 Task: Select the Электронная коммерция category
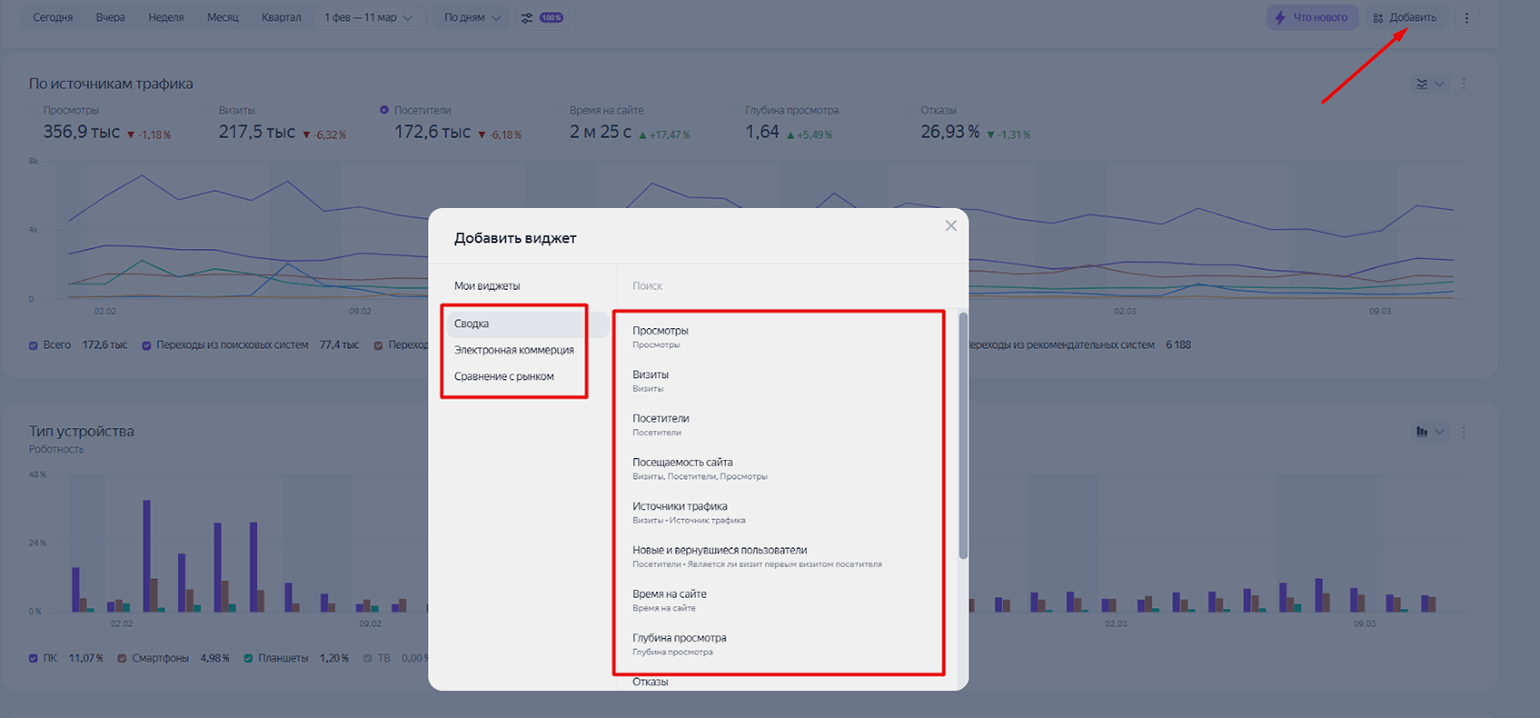click(x=514, y=350)
